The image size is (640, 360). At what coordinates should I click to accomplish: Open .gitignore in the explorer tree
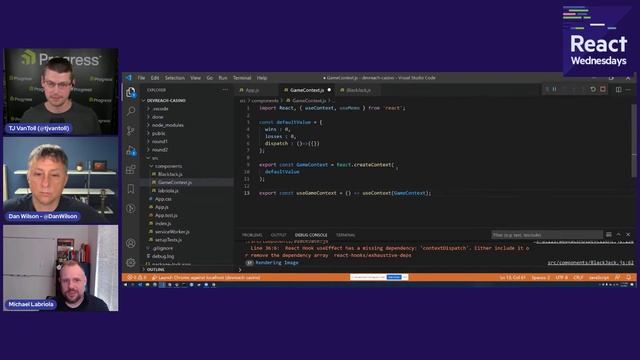point(186,248)
